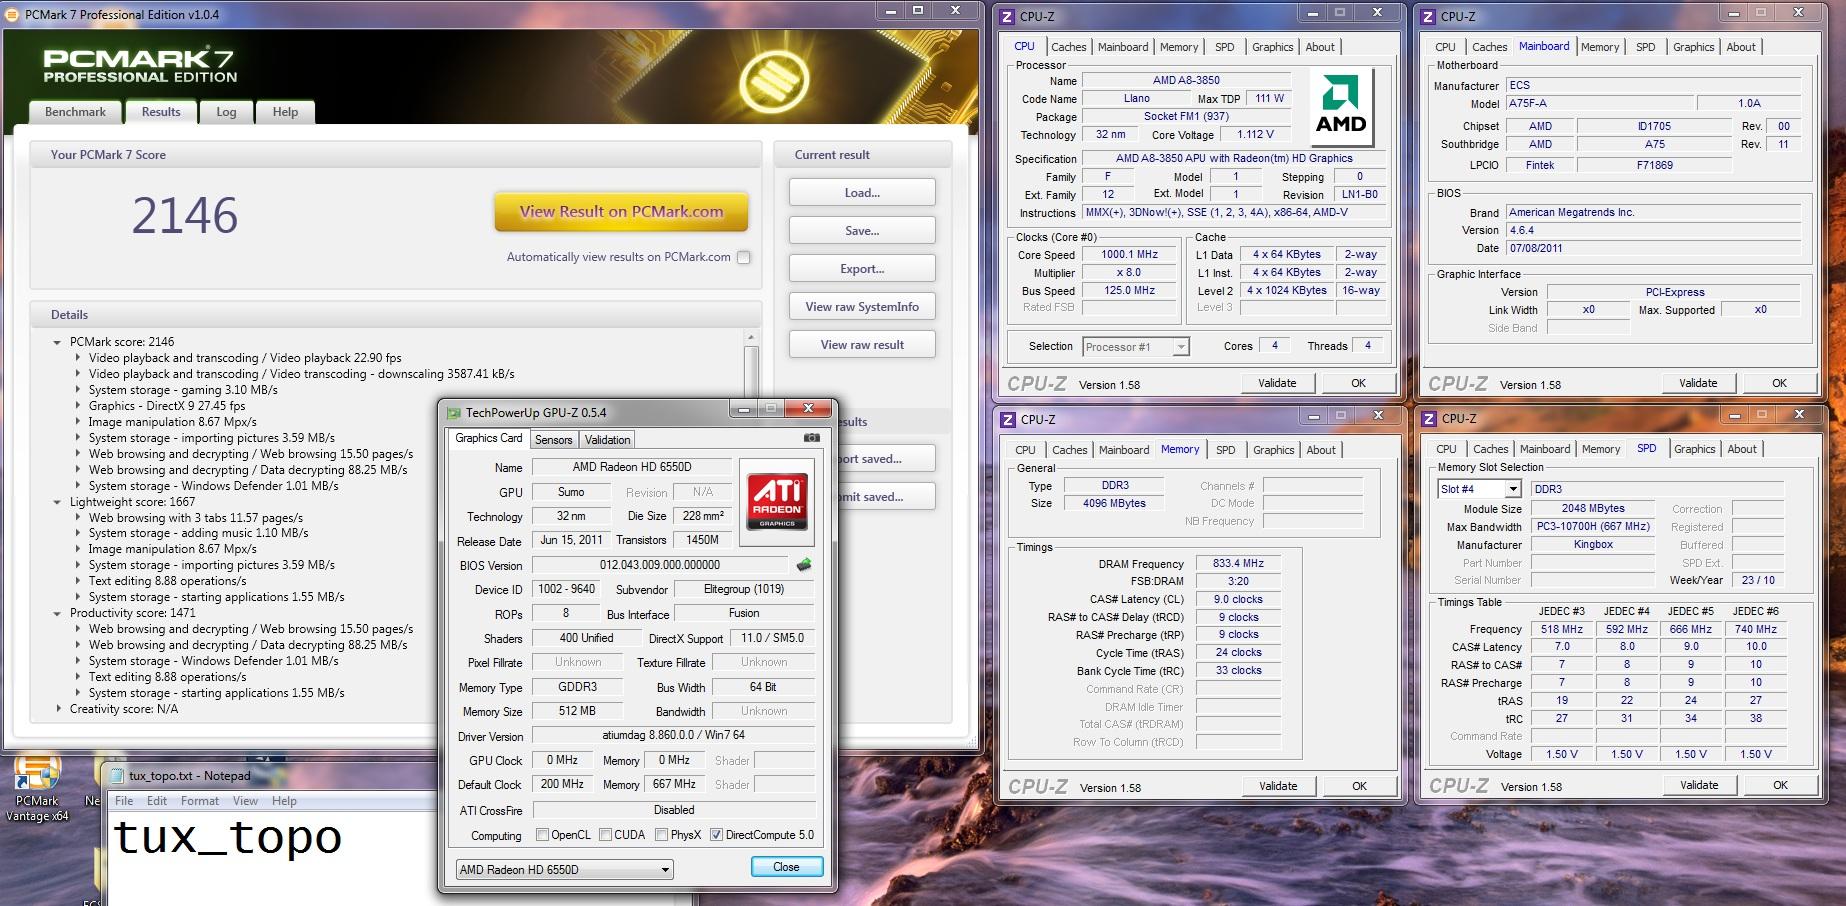Click the ATI Radeon graphics logo

777,501
